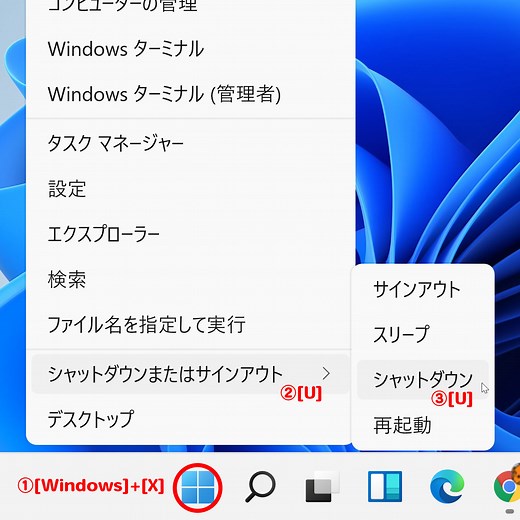Open Task View on the taskbar

322,487
